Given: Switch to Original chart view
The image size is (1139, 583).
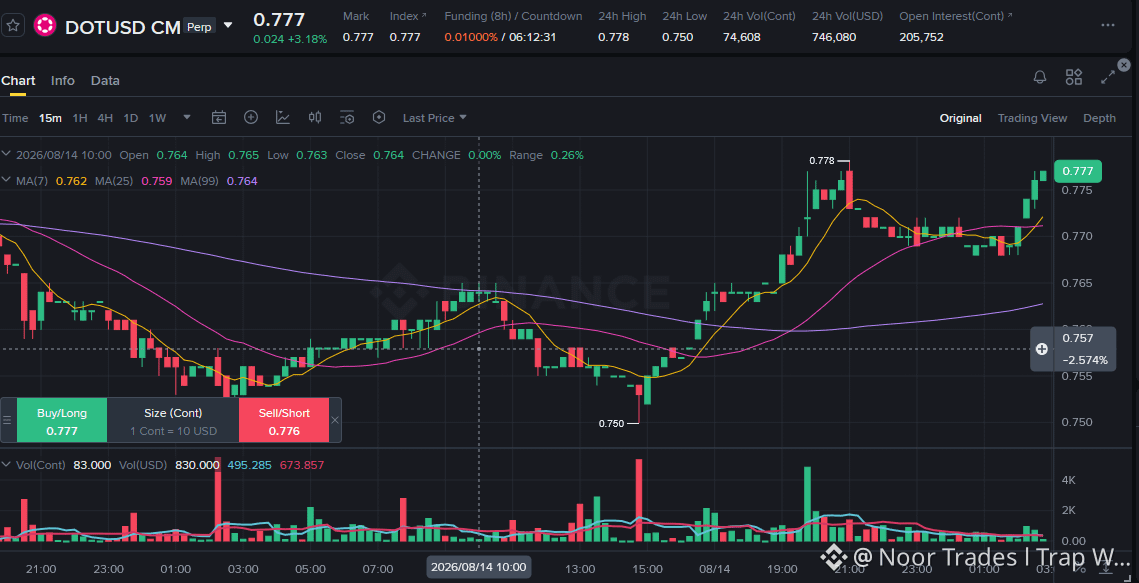Looking at the screenshot, I should pos(960,118).
